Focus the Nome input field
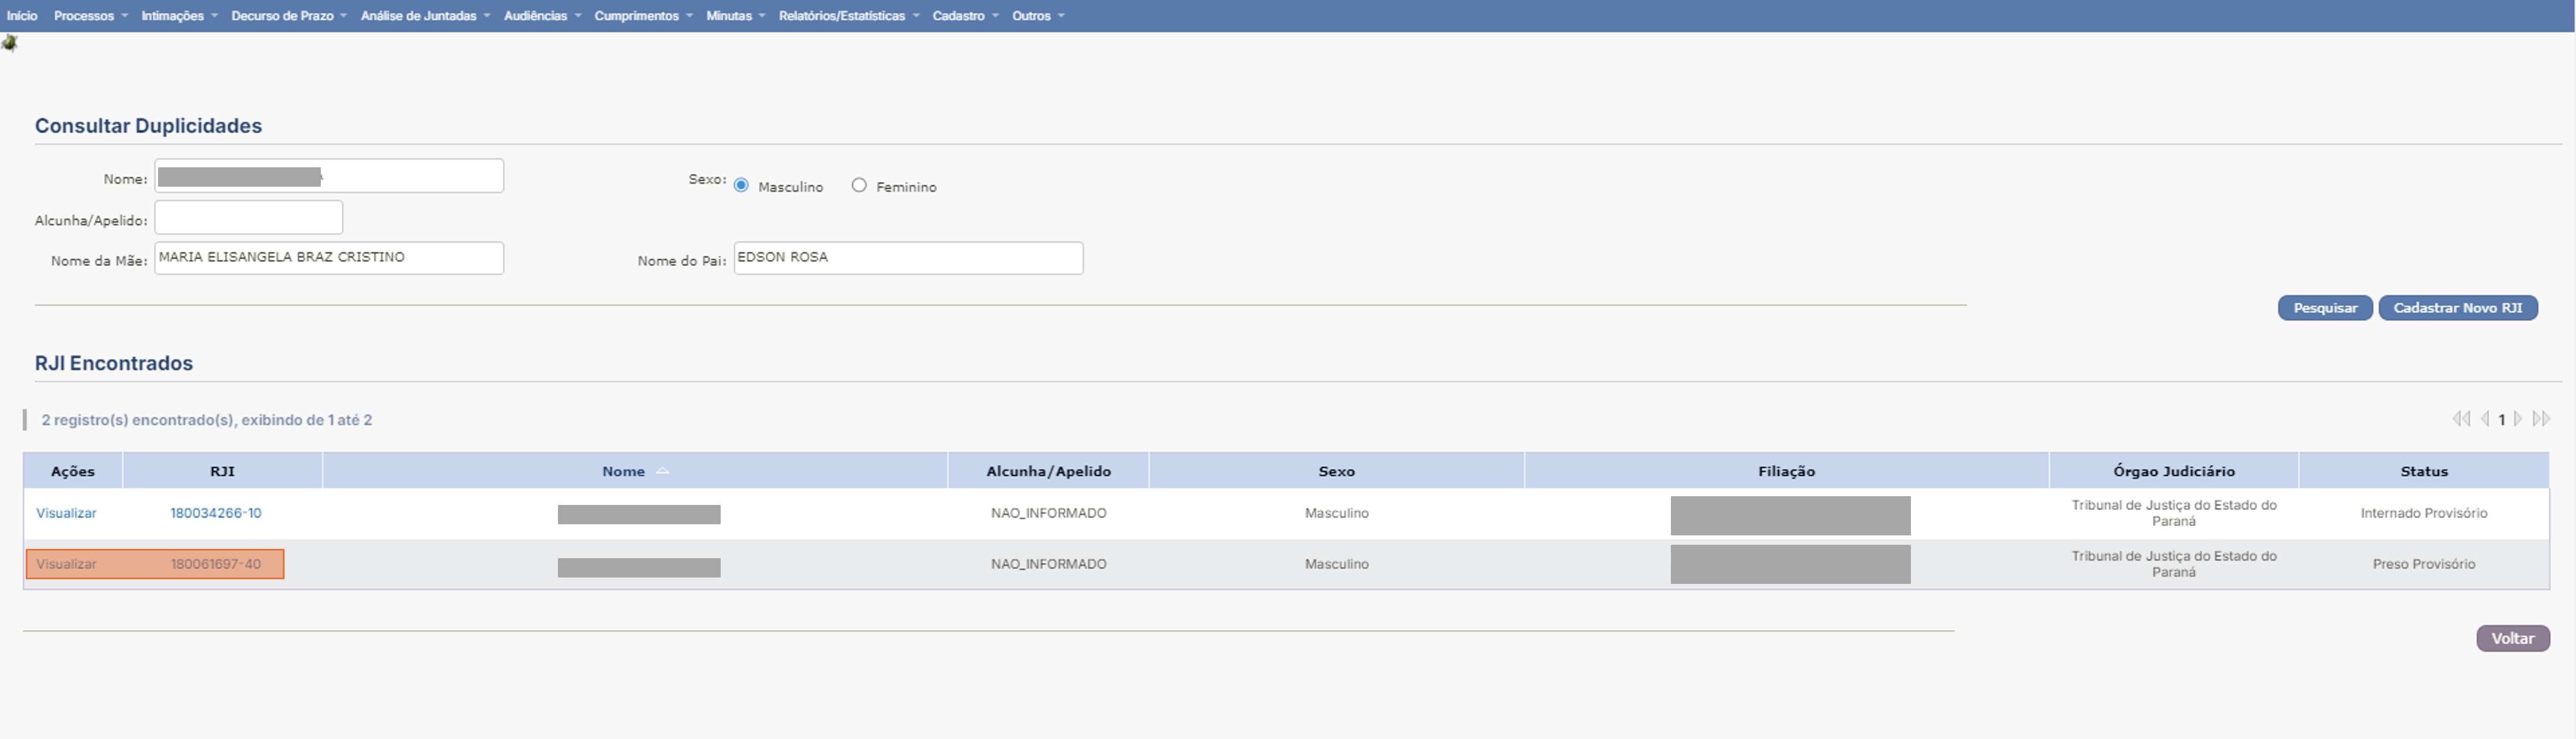Screen dimensions: 2576x739 329,176
